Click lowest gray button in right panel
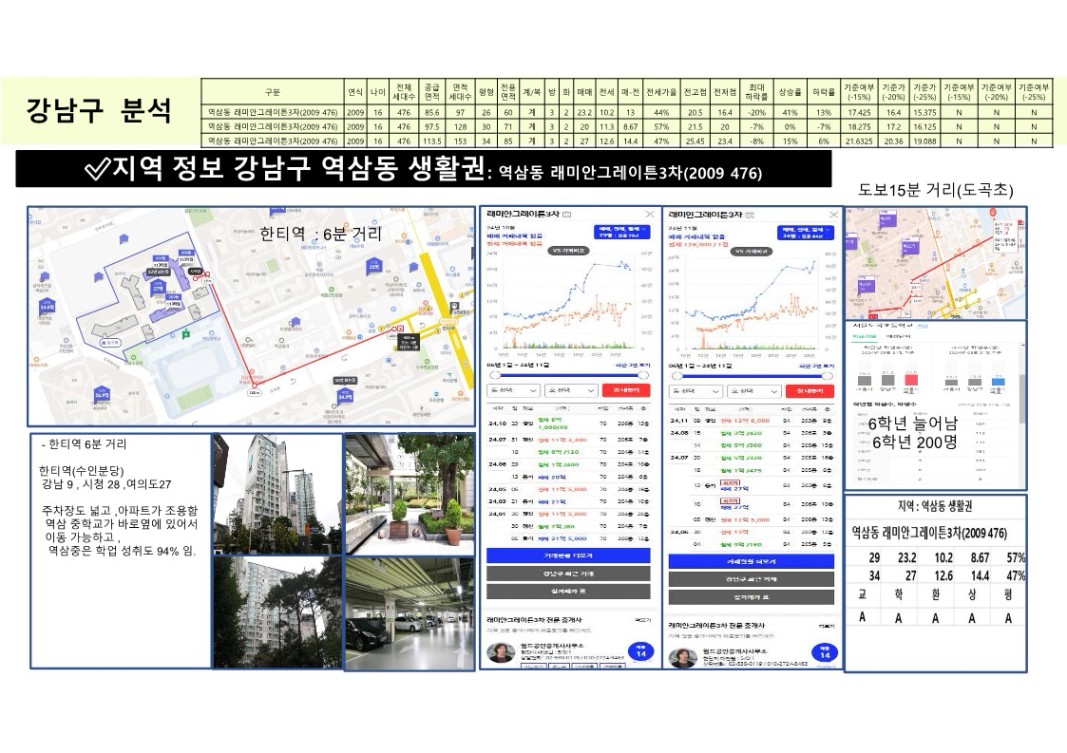This screenshot has width=1067, height=753. point(751,597)
